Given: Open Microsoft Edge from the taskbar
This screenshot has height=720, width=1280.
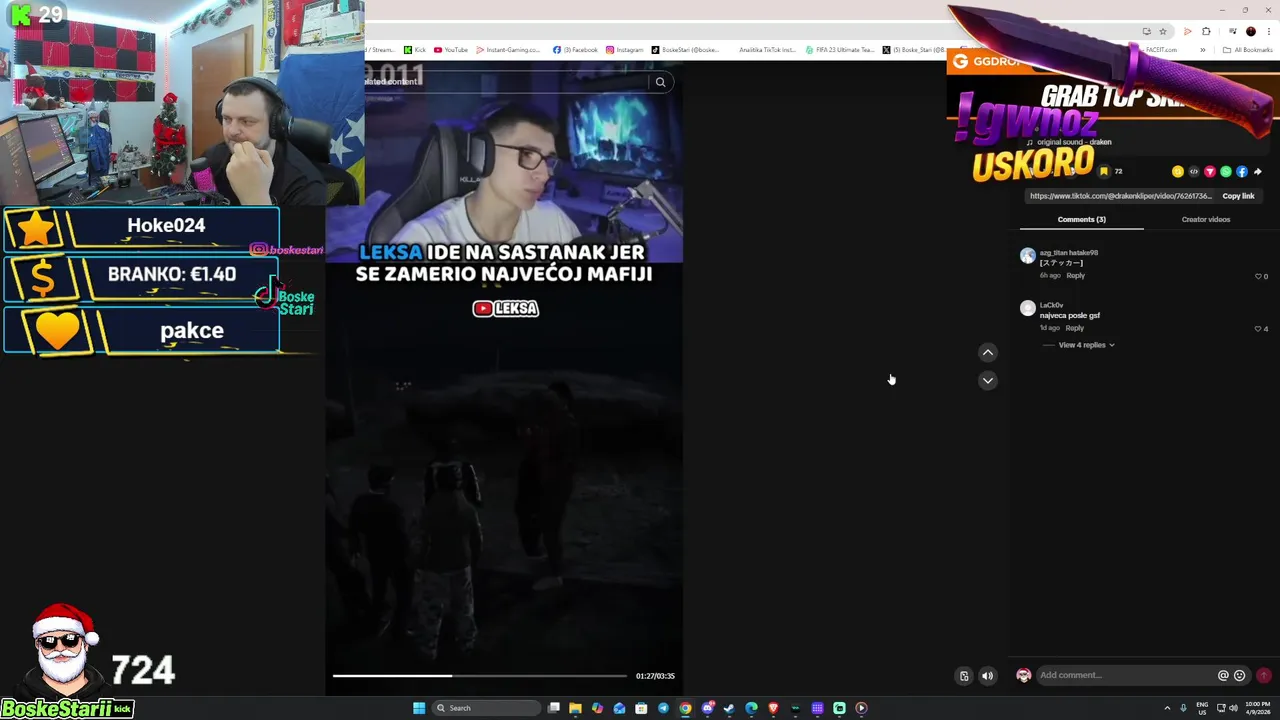Looking at the screenshot, I should [x=751, y=708].
